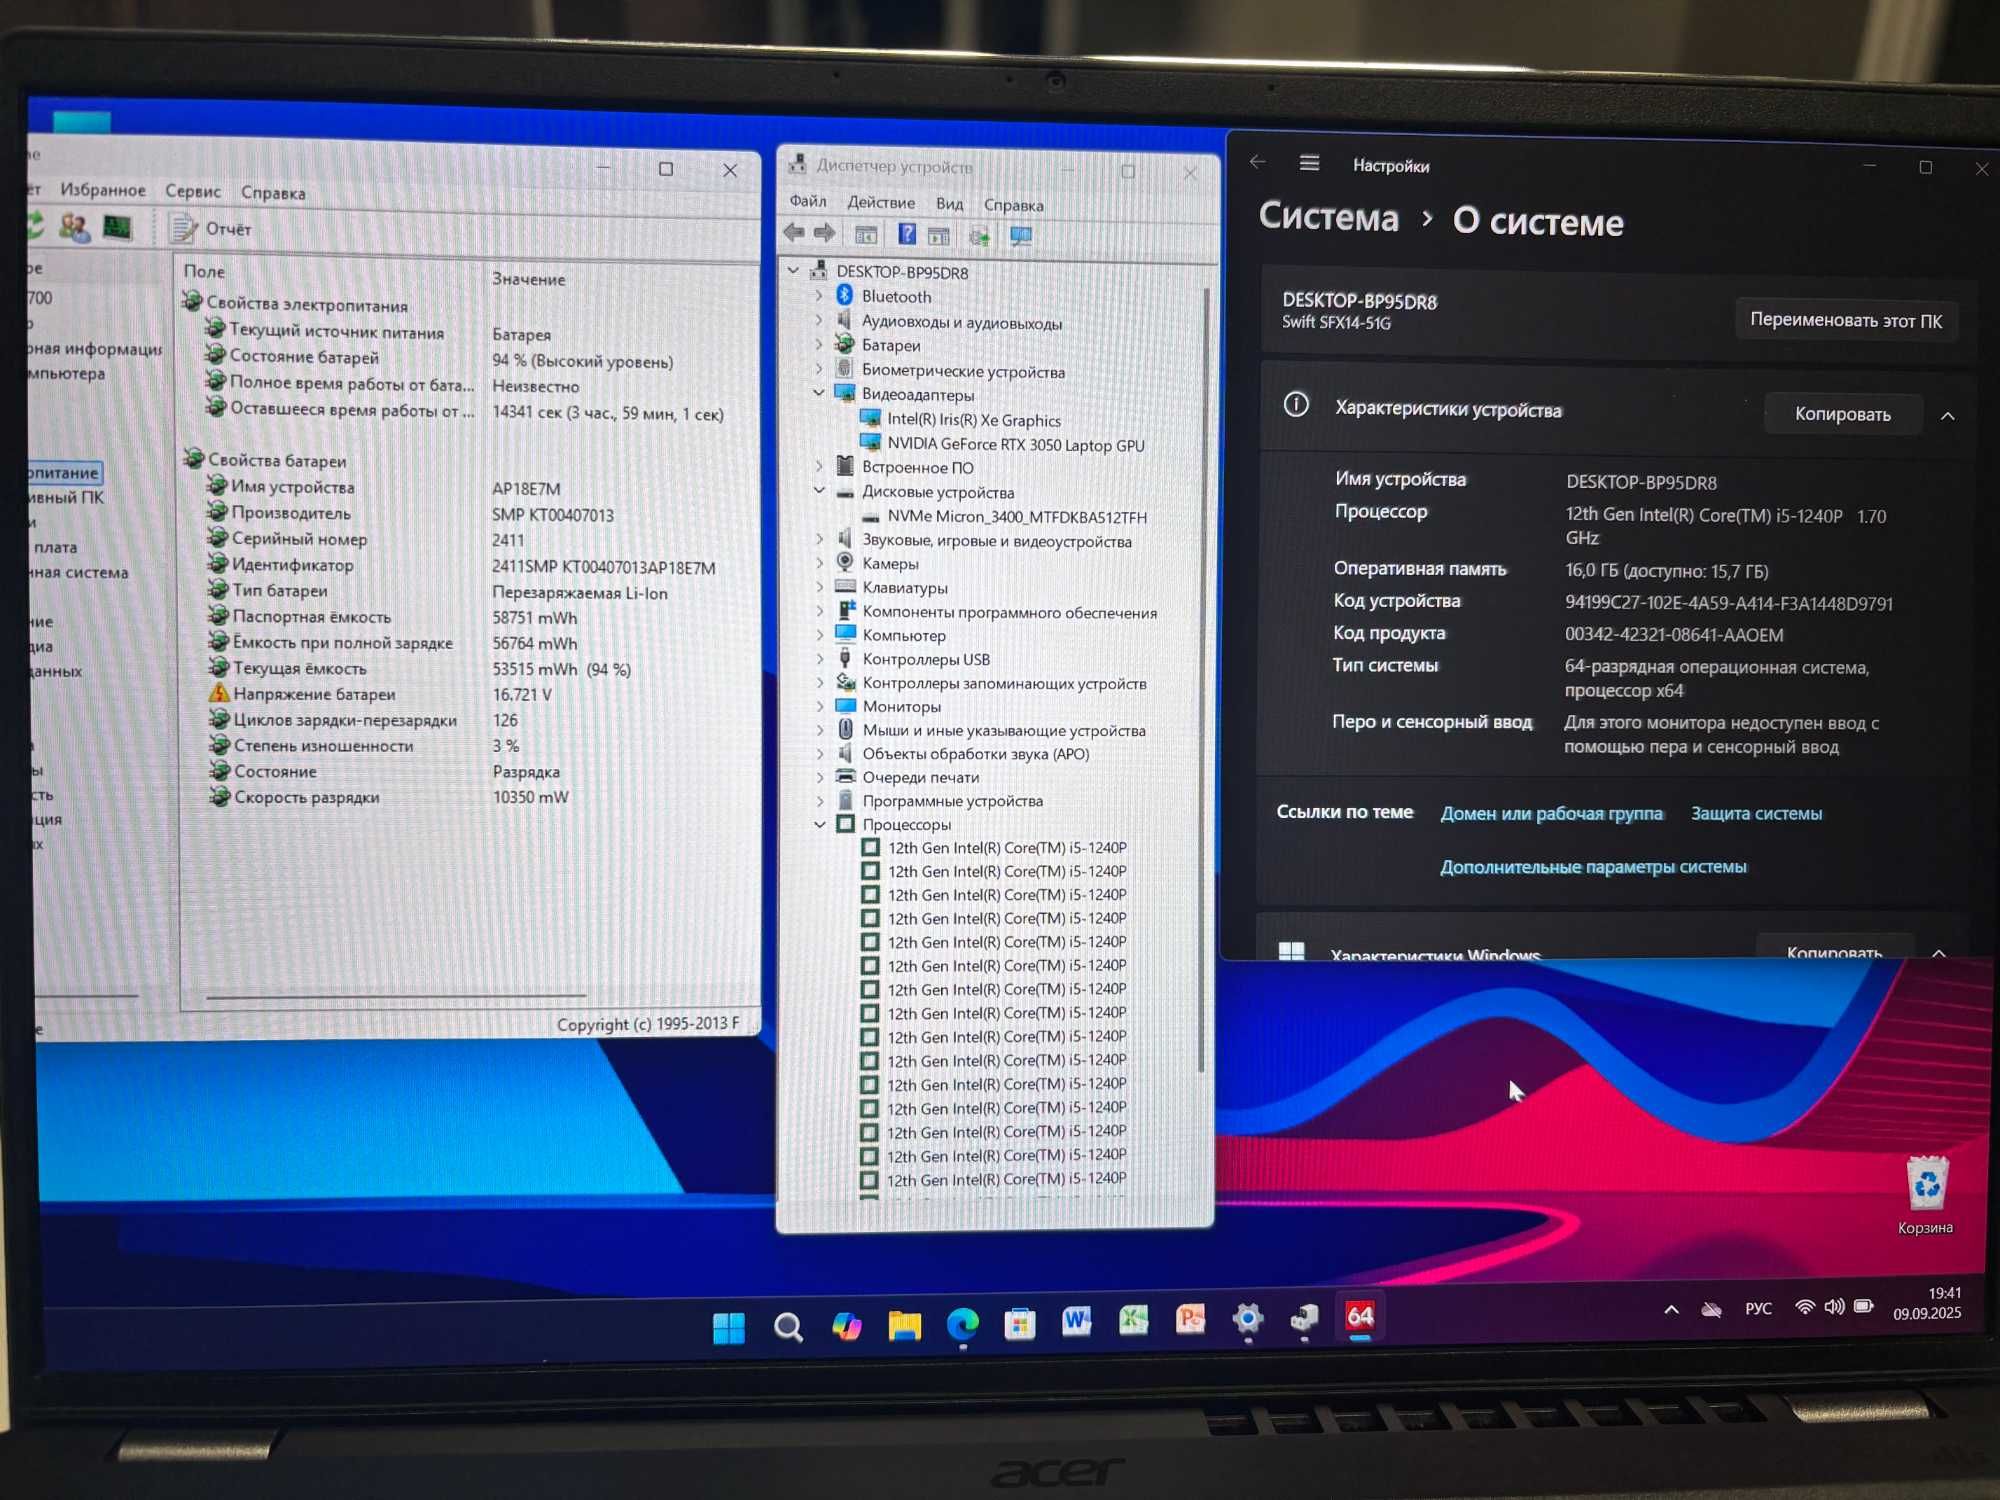Open Excel from the taskbar
This screenshot has height=1500, width=2000.
click(x=1133, y=1320)
